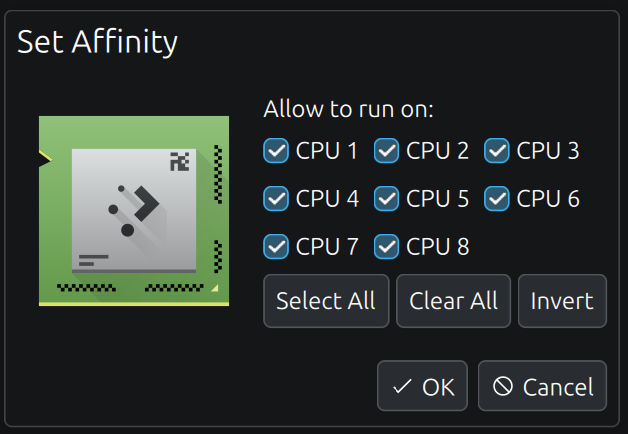Click Clear All to uncheck CPUs

pyautogui.click(x=453, y=301)
